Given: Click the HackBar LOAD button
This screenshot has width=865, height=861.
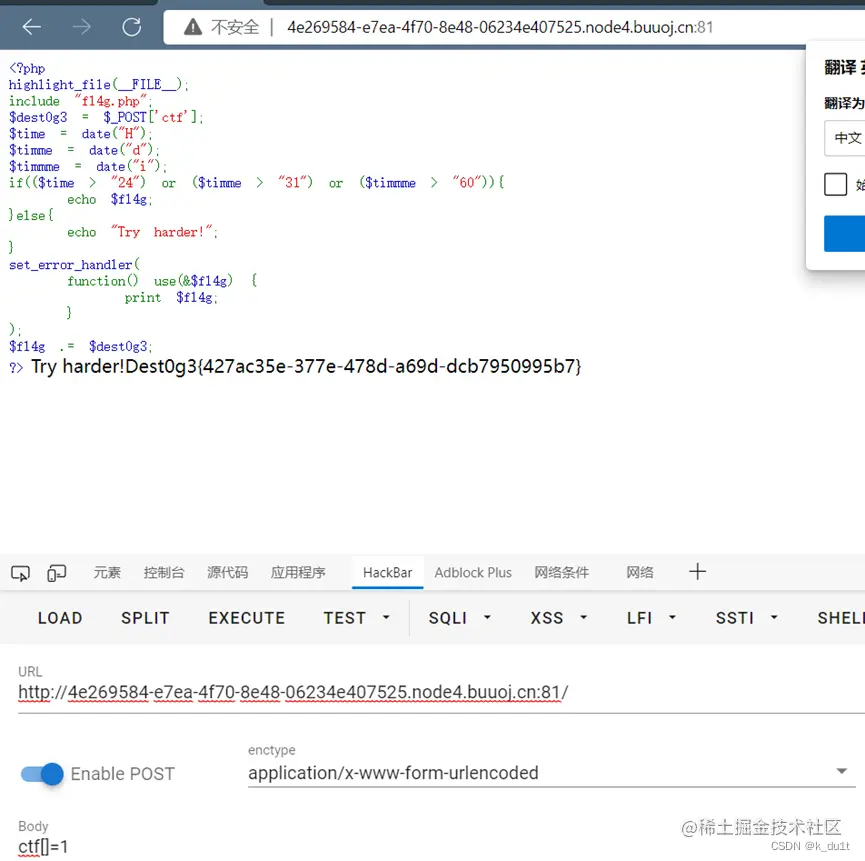Looking at the screenshot, I should (60, 618).
